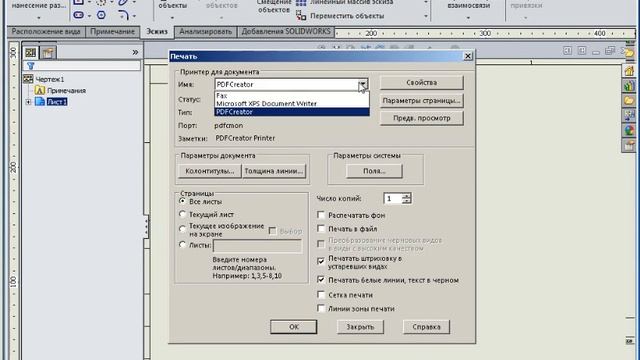Open Custom Properties icon in task pane
Screen dimensions: 640x360
(629, 145)
